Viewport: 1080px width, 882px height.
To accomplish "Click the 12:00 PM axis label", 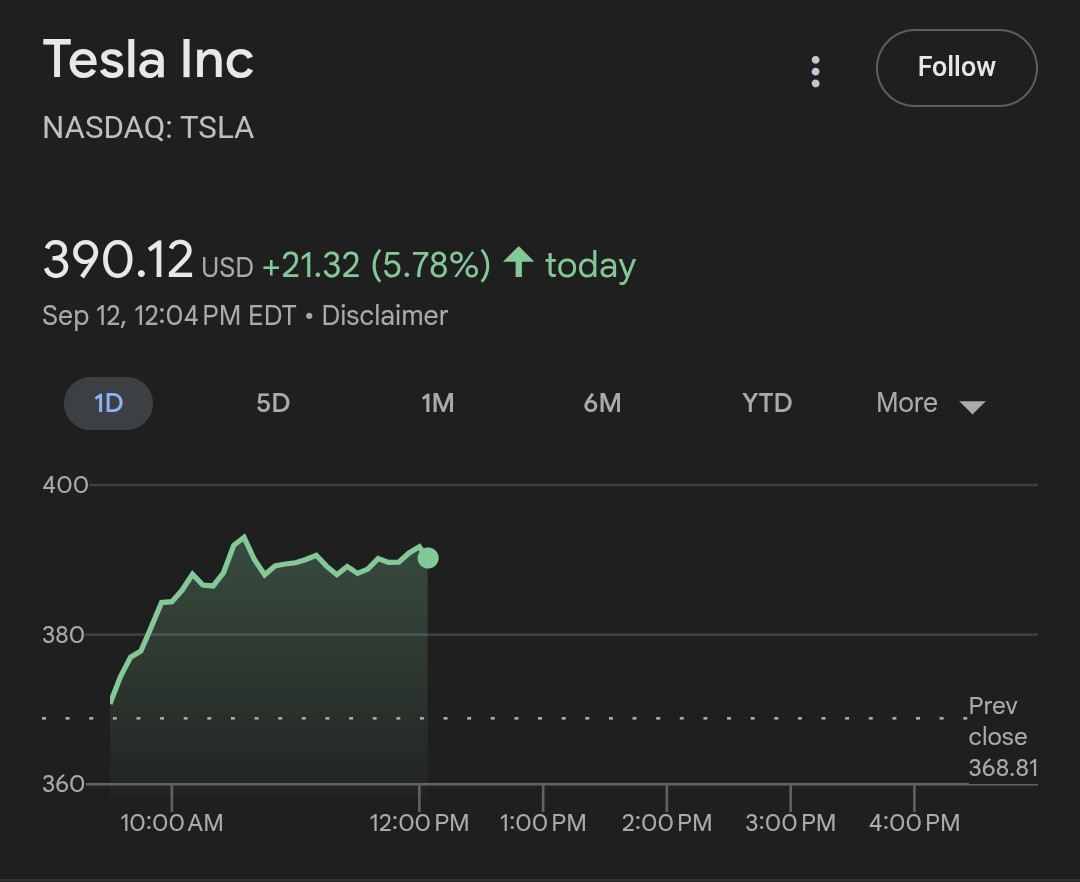I will click(x=419, y=823).
